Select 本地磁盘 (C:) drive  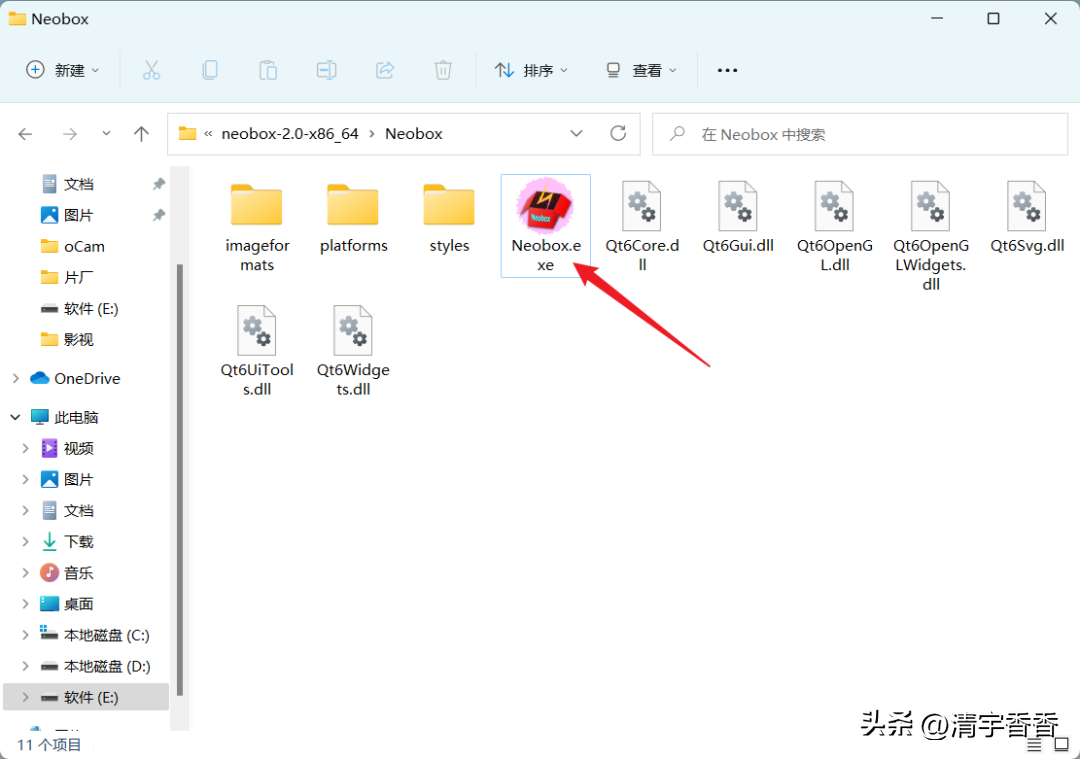(106, 635)
